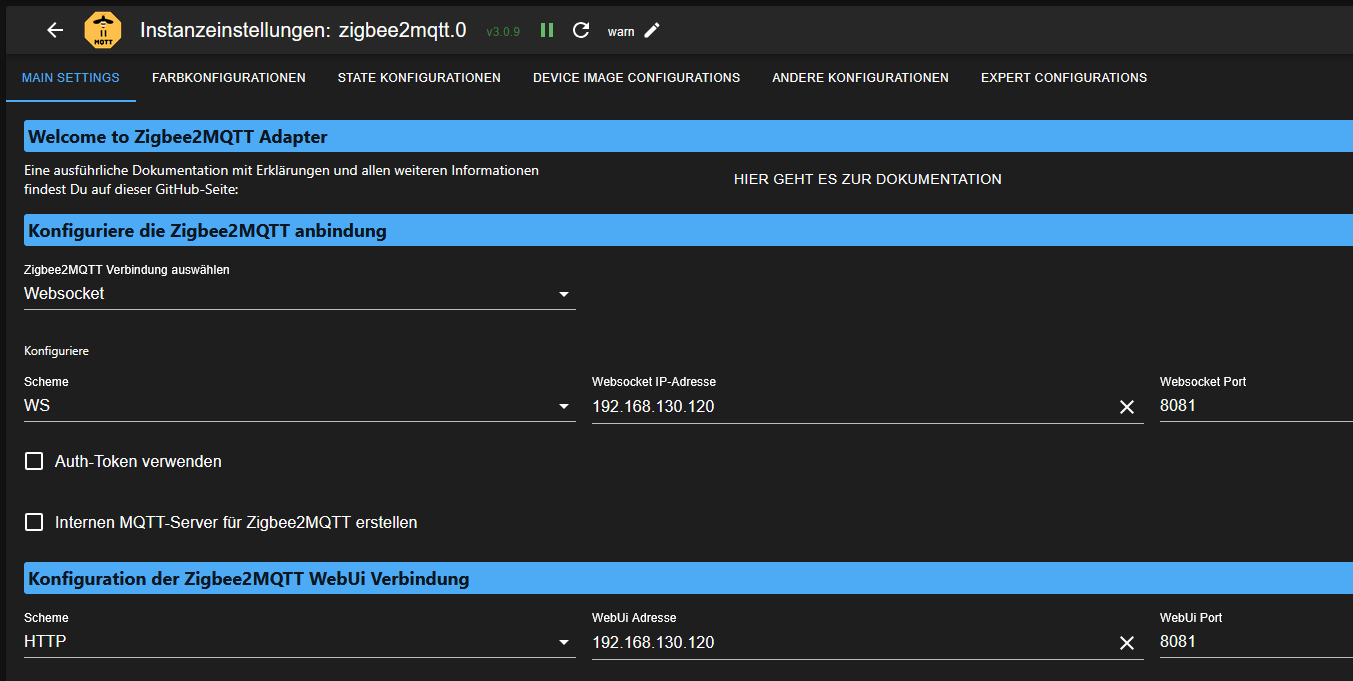This screenshot has width=1353, height=681.
Task: Edit log level with pencil icon
Action: click(x=652, y=30)
